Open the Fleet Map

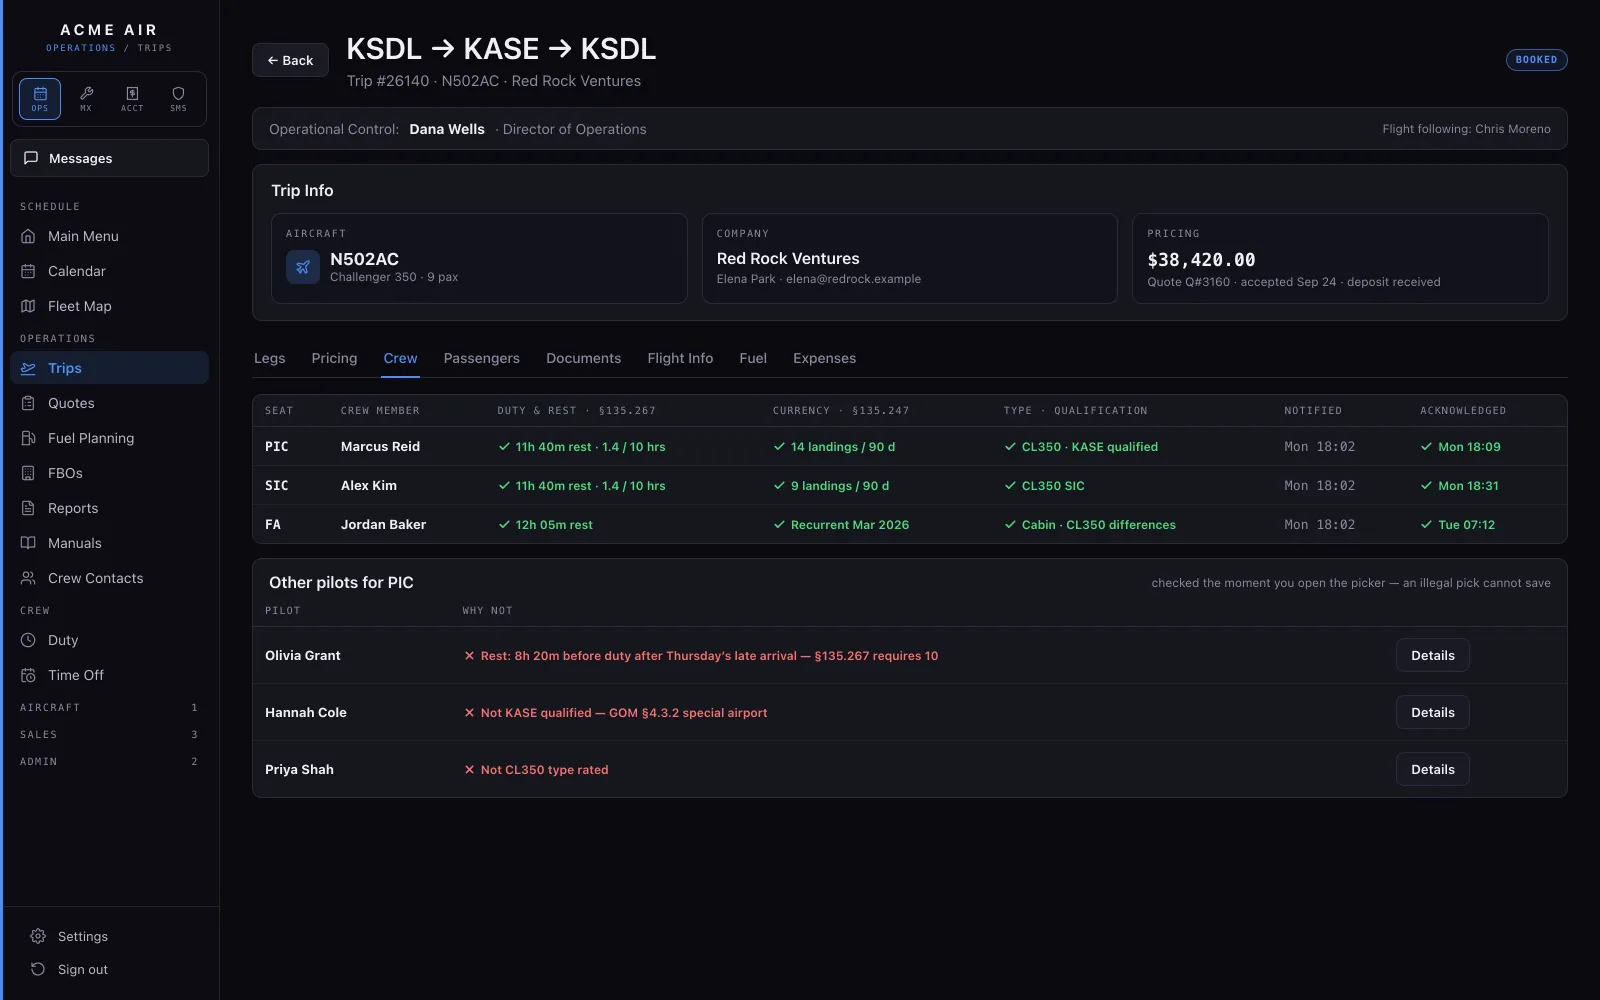[110, 306]
